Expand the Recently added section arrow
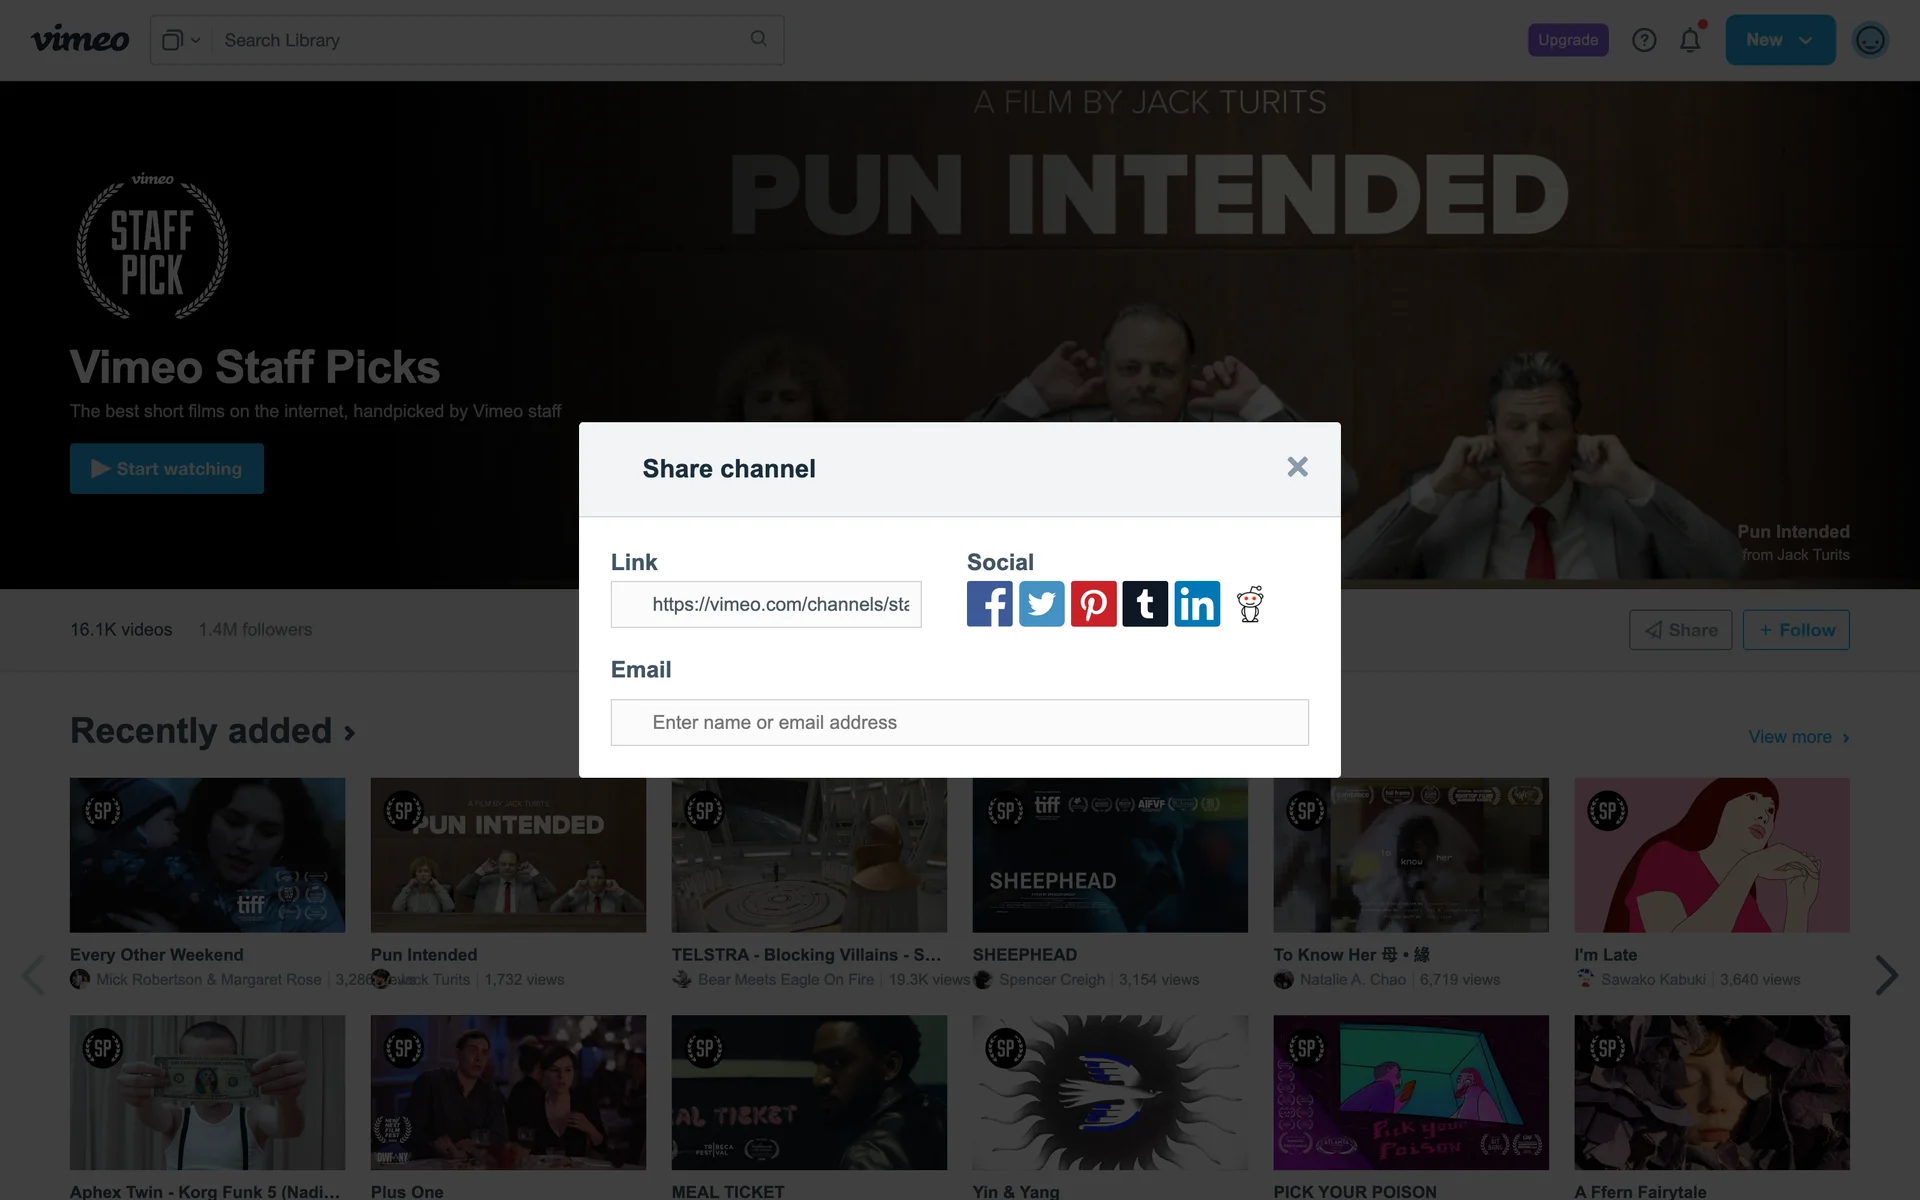The image size is (1920, 1200). (350, 733)
